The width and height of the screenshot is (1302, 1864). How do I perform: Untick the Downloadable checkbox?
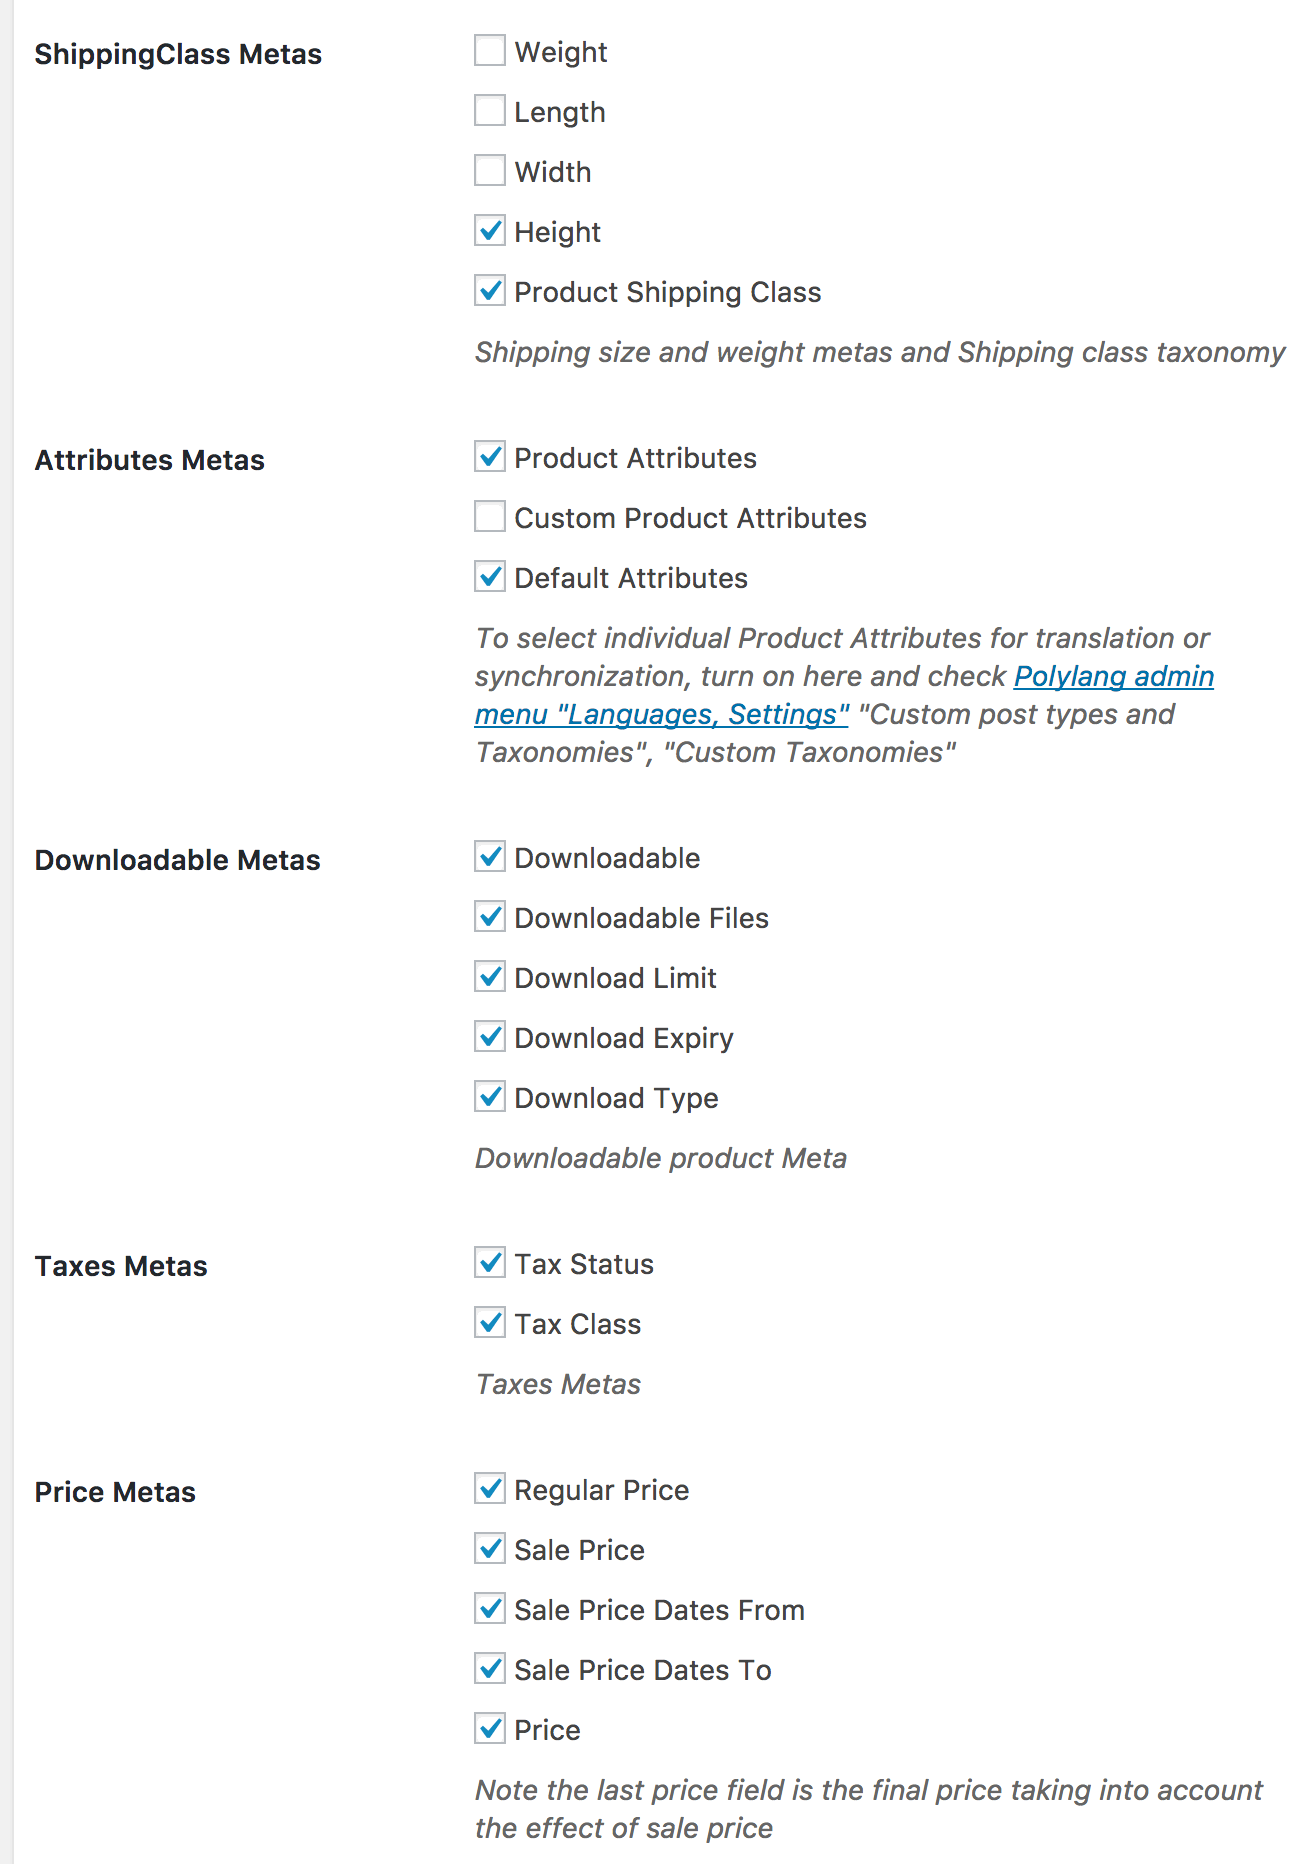(x=490, y=857)
